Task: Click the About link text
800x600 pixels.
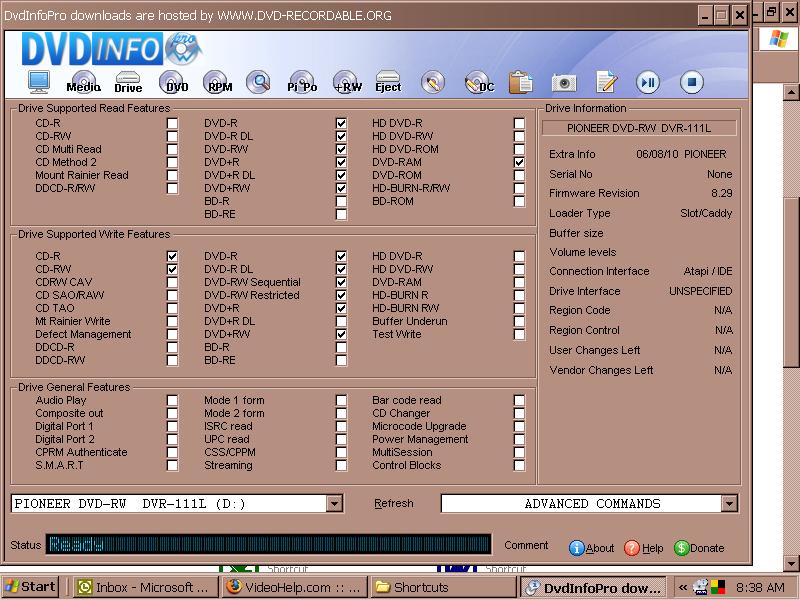Action: (x=600, y=548)
